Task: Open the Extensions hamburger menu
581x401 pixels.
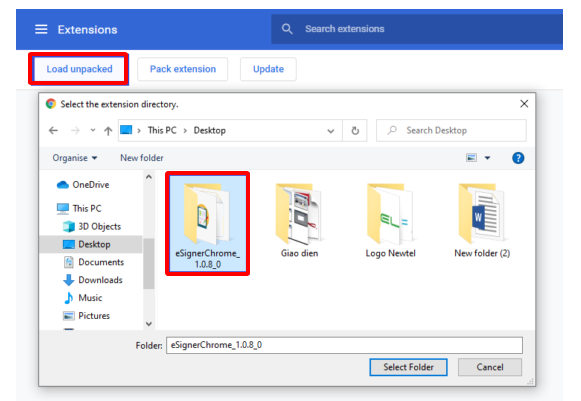Action: pyautogui.click(x=41, y=29)
